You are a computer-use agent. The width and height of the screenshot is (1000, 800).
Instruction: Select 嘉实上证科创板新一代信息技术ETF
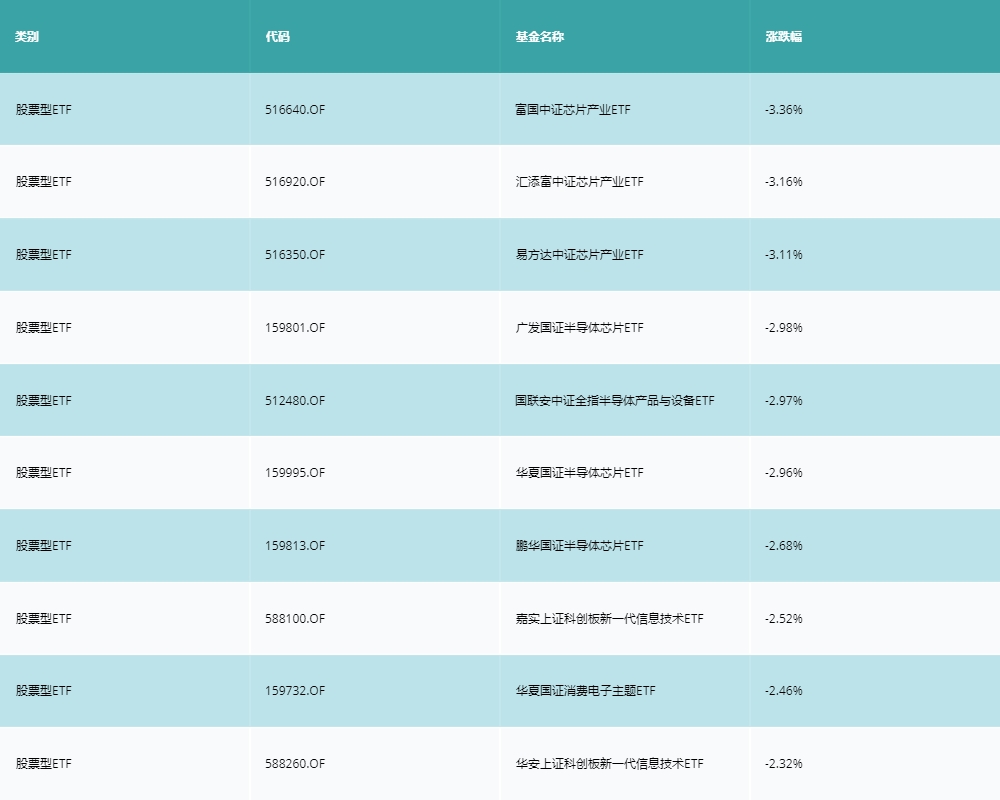click(x=608, y=619)
